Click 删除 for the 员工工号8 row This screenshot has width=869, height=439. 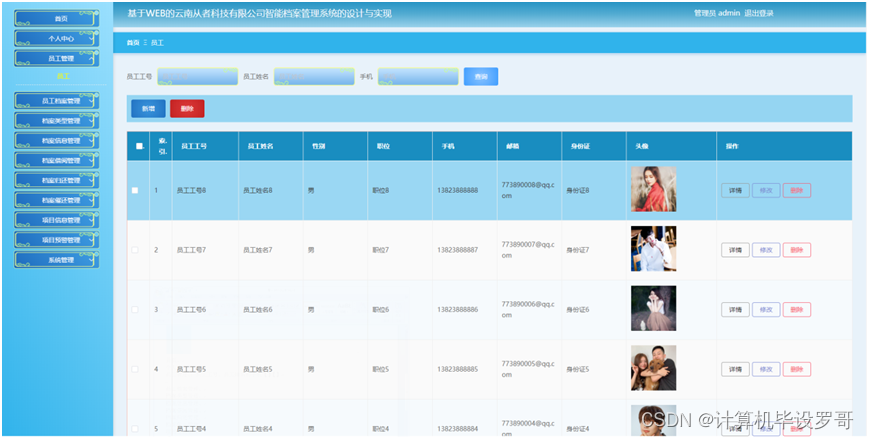point(797,191)
